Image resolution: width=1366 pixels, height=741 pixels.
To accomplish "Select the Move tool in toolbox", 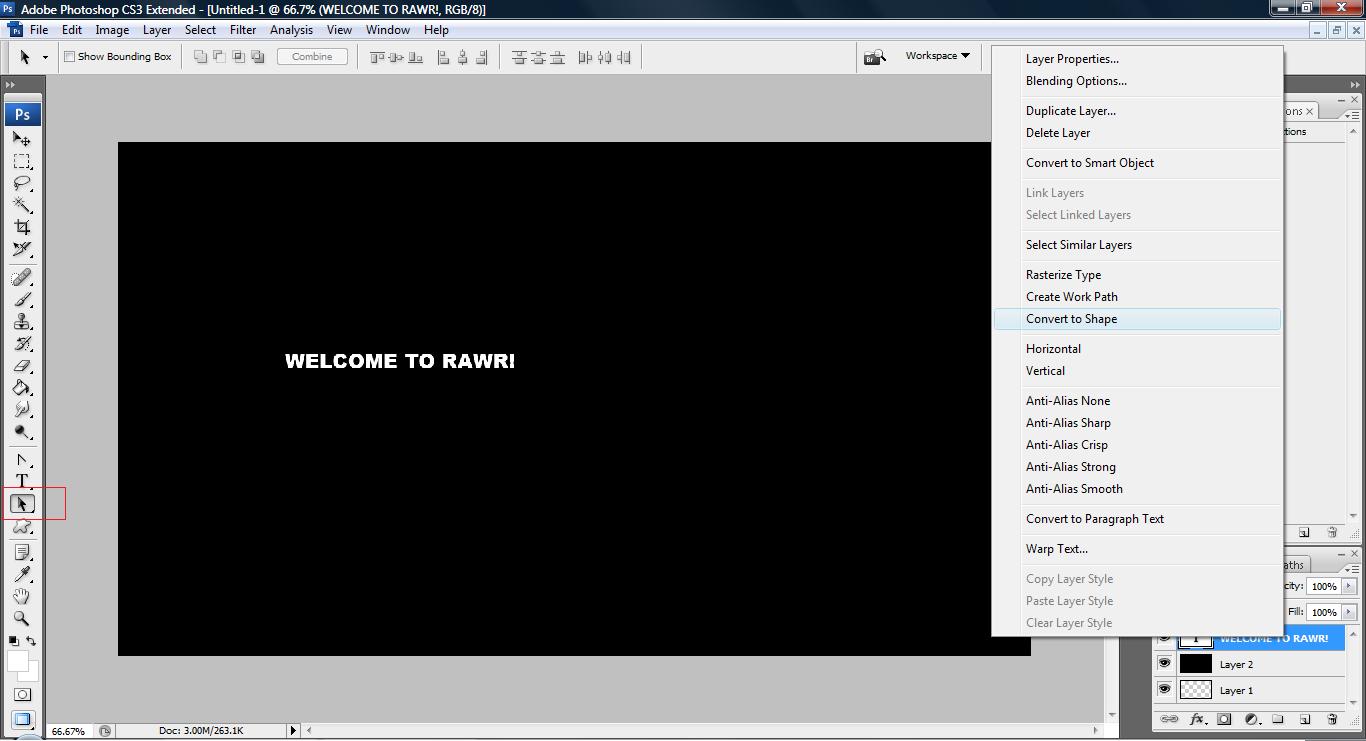I will pyautogui.click(x=22, y=139).
